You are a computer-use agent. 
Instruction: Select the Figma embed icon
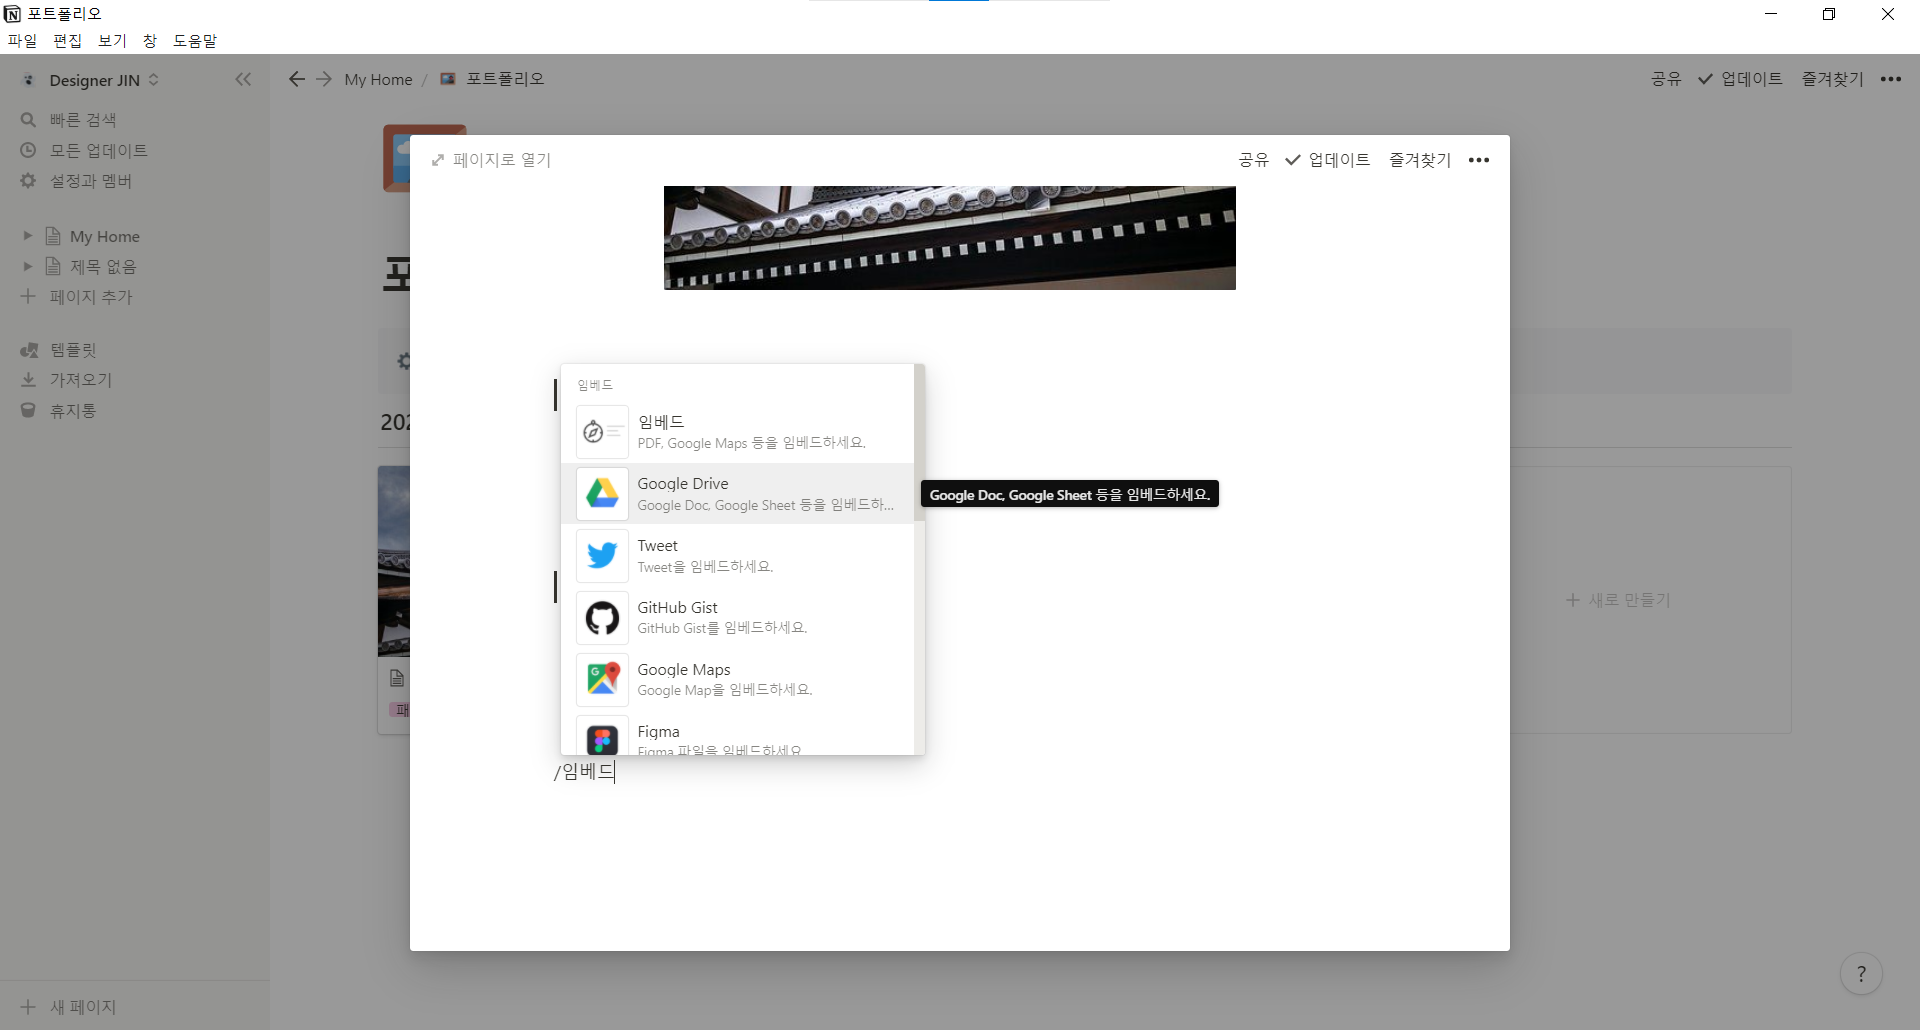click(602, 738)
